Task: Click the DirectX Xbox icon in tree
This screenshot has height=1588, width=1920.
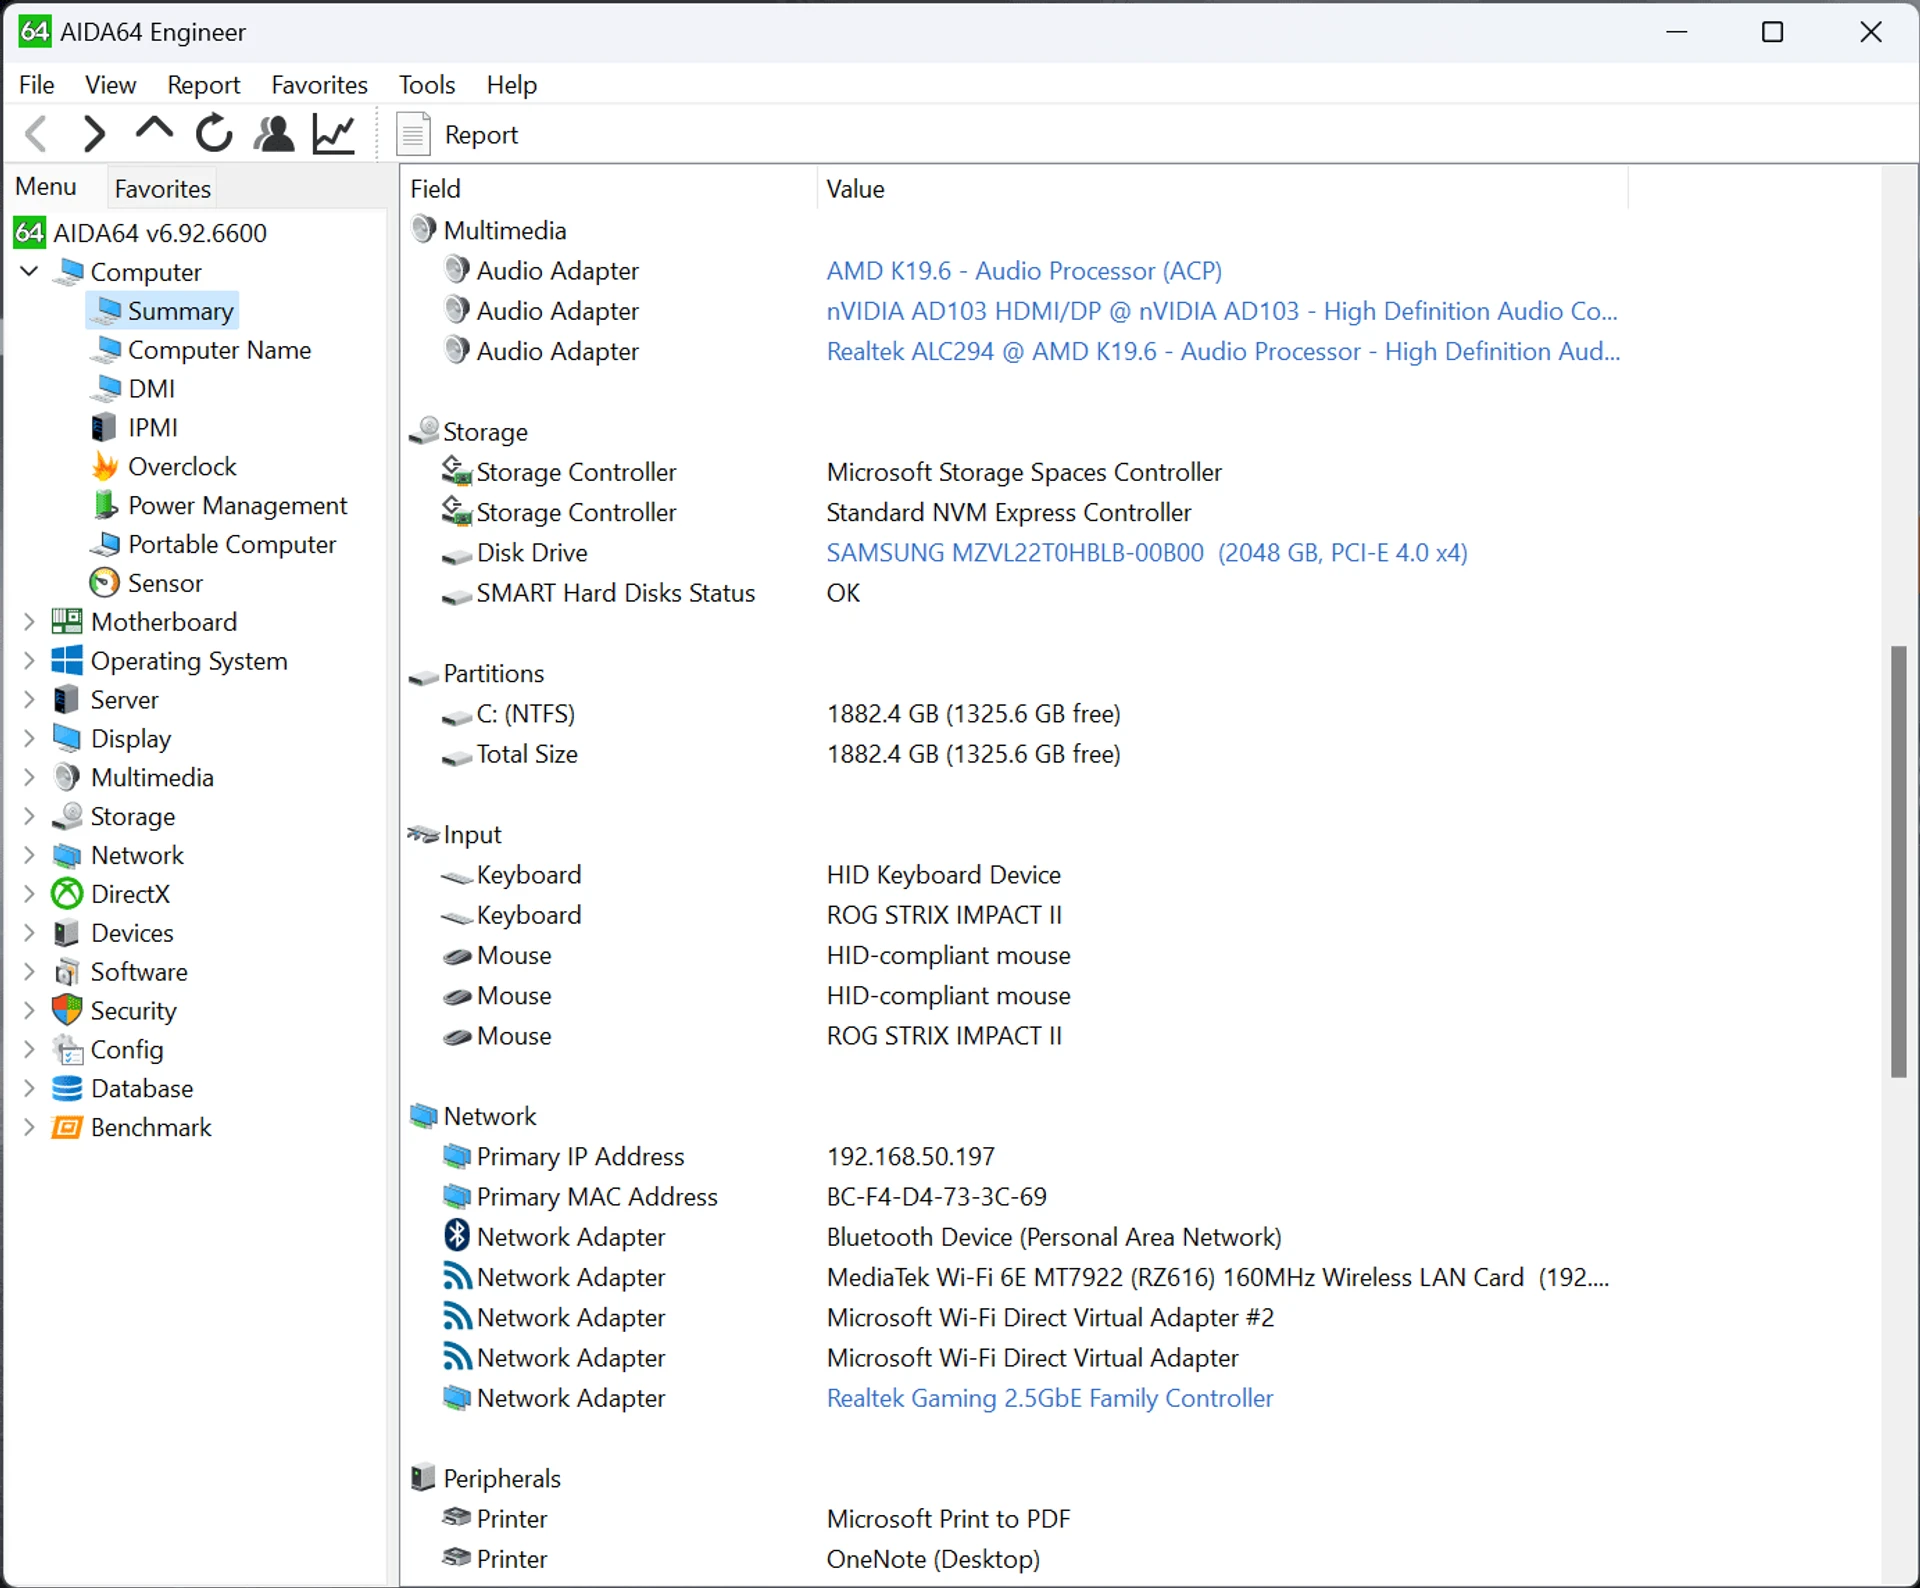Action: [x=67, y=894]
